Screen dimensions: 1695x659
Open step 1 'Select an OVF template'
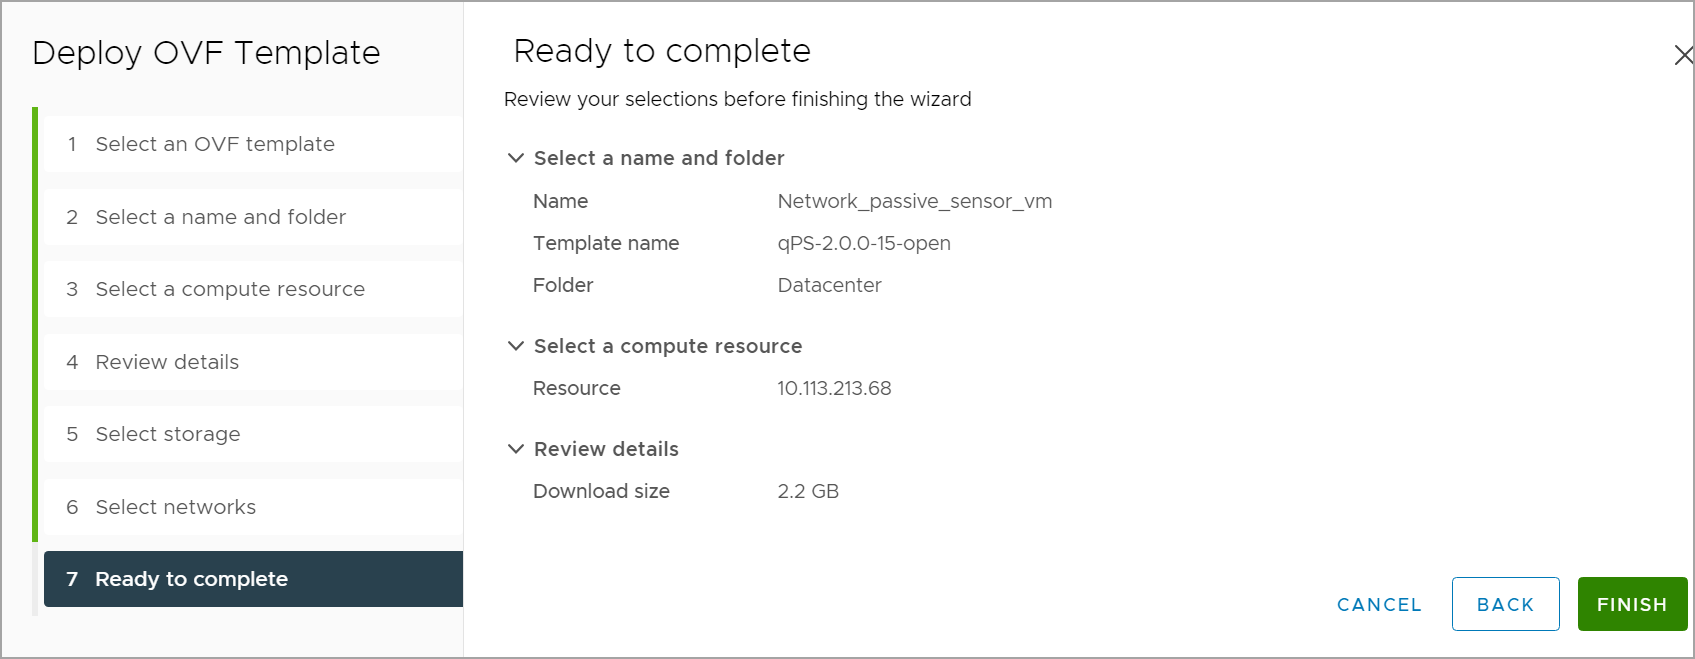point(215,144)
